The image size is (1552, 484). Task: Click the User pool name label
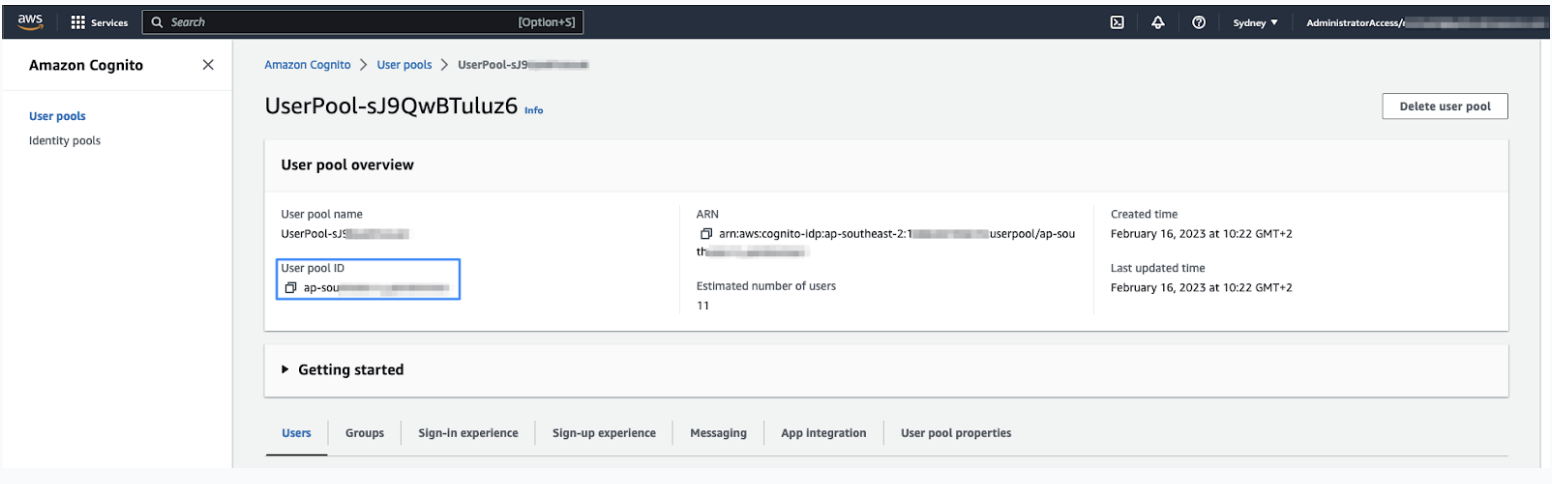click(x=322, y=214)
